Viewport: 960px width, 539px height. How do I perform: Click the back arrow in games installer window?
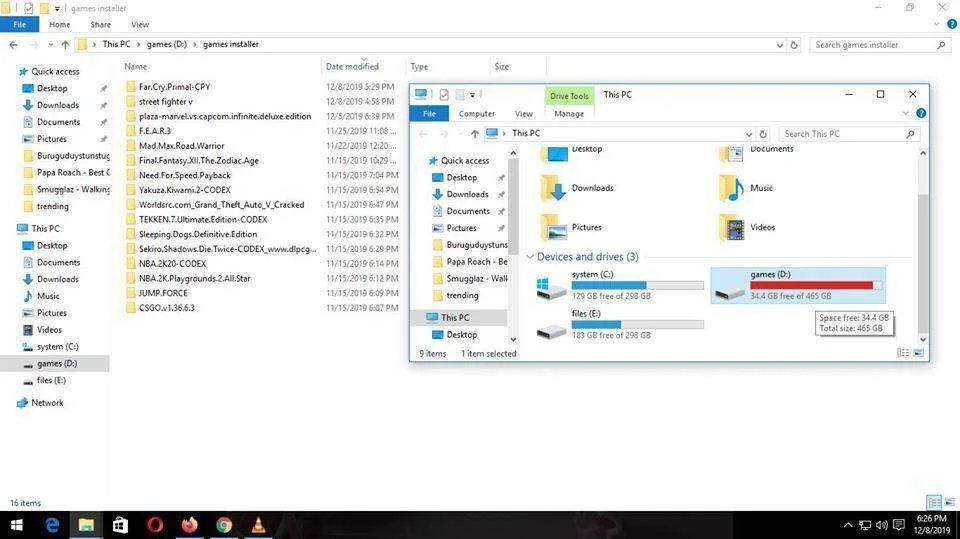13,45
